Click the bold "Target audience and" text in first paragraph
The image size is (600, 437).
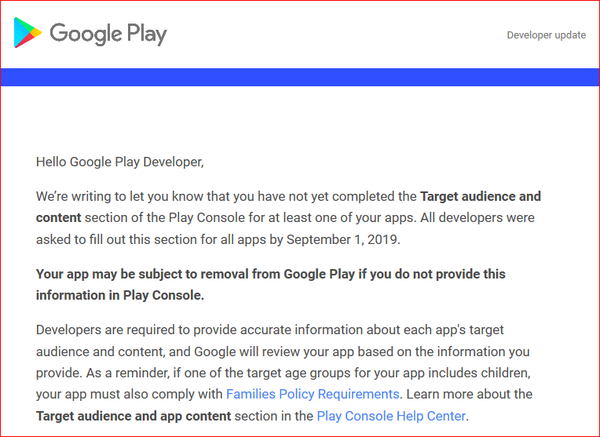click(480, 196)
